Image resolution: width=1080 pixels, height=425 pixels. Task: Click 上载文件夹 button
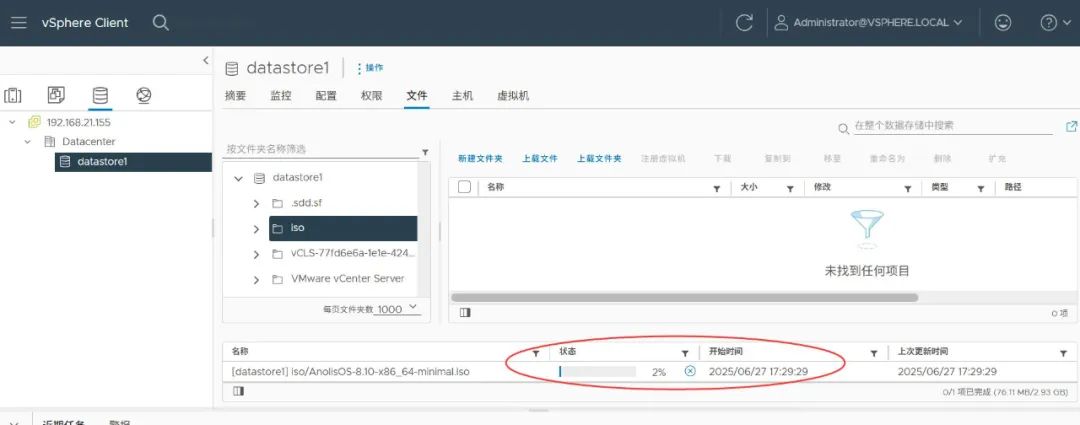coord(599,158)
